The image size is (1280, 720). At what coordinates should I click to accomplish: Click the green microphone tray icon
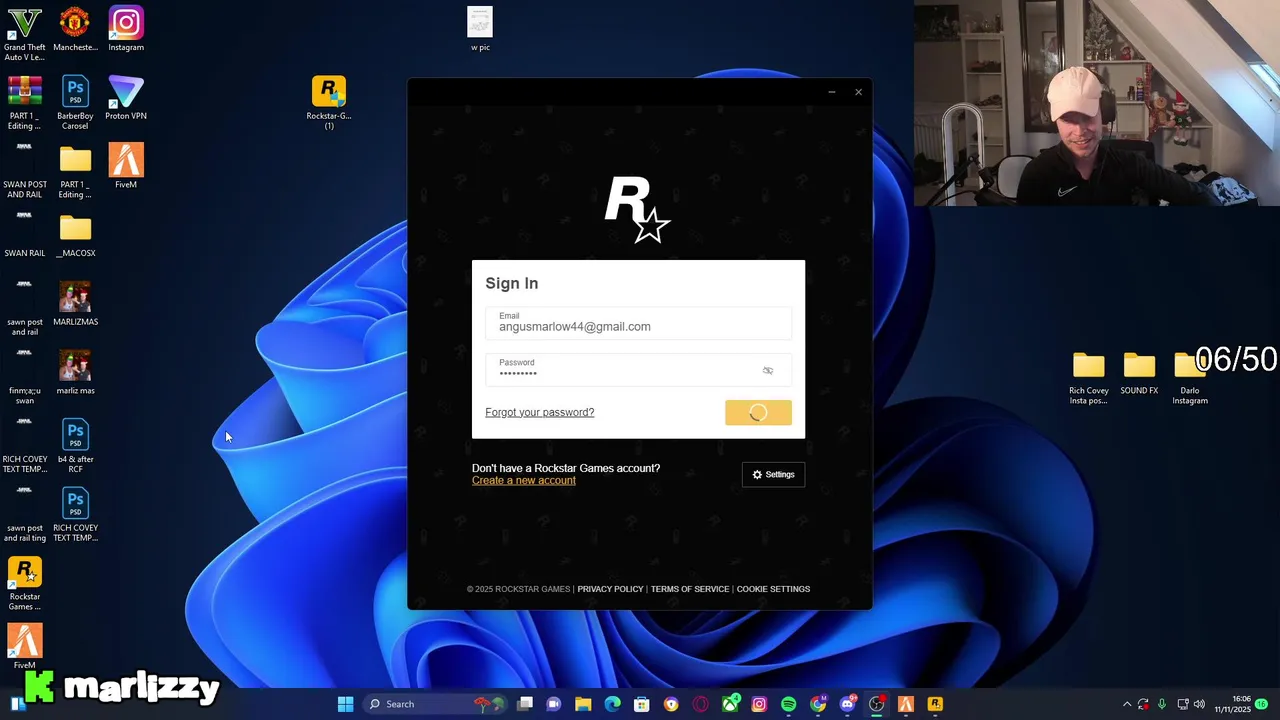click(x=1162, y=704)
